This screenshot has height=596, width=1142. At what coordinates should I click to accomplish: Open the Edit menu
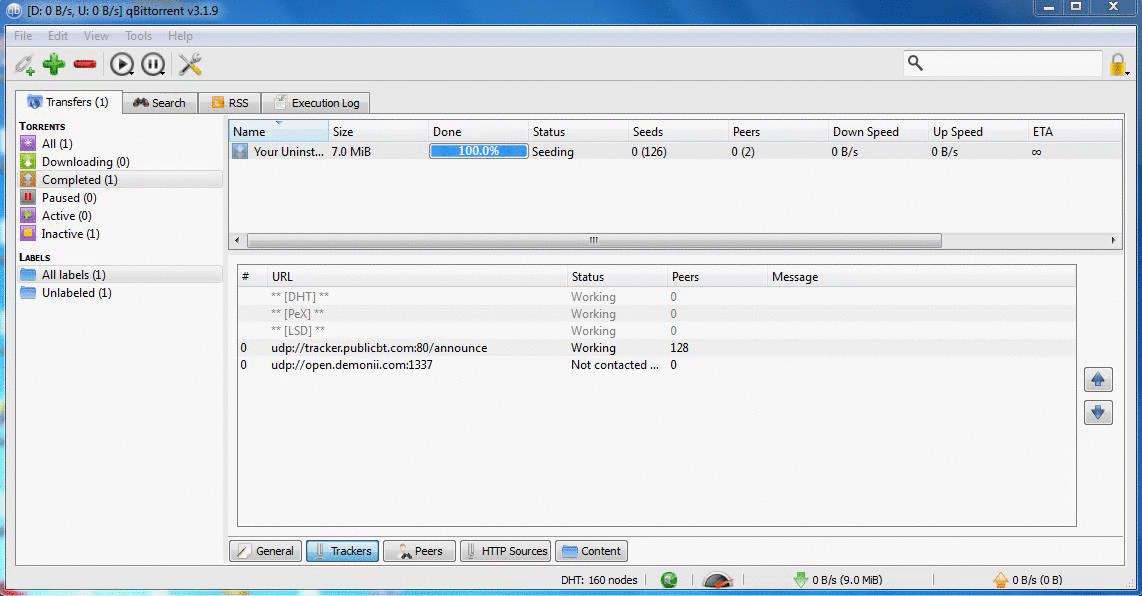tap(58, 36)
